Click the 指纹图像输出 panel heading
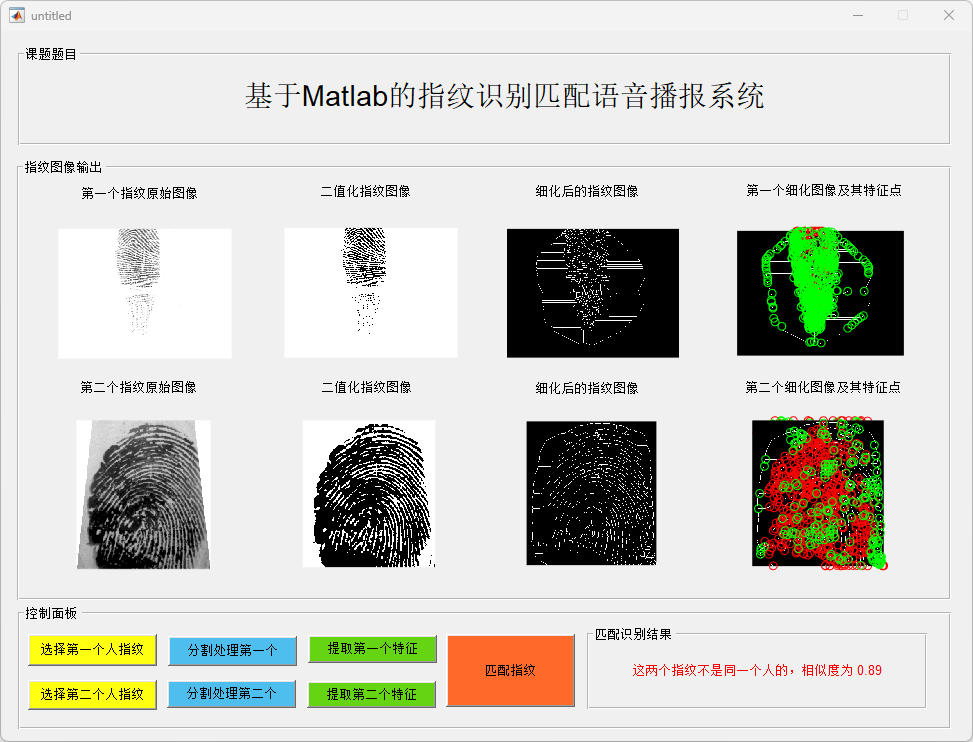 (63, 167)
